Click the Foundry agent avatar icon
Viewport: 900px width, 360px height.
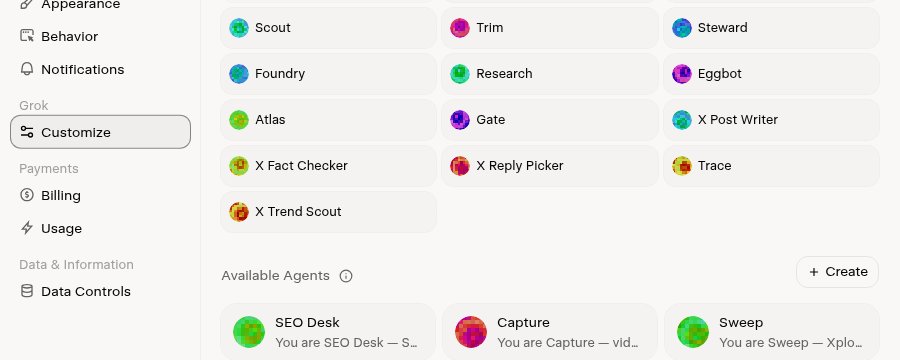pos(239,73)
